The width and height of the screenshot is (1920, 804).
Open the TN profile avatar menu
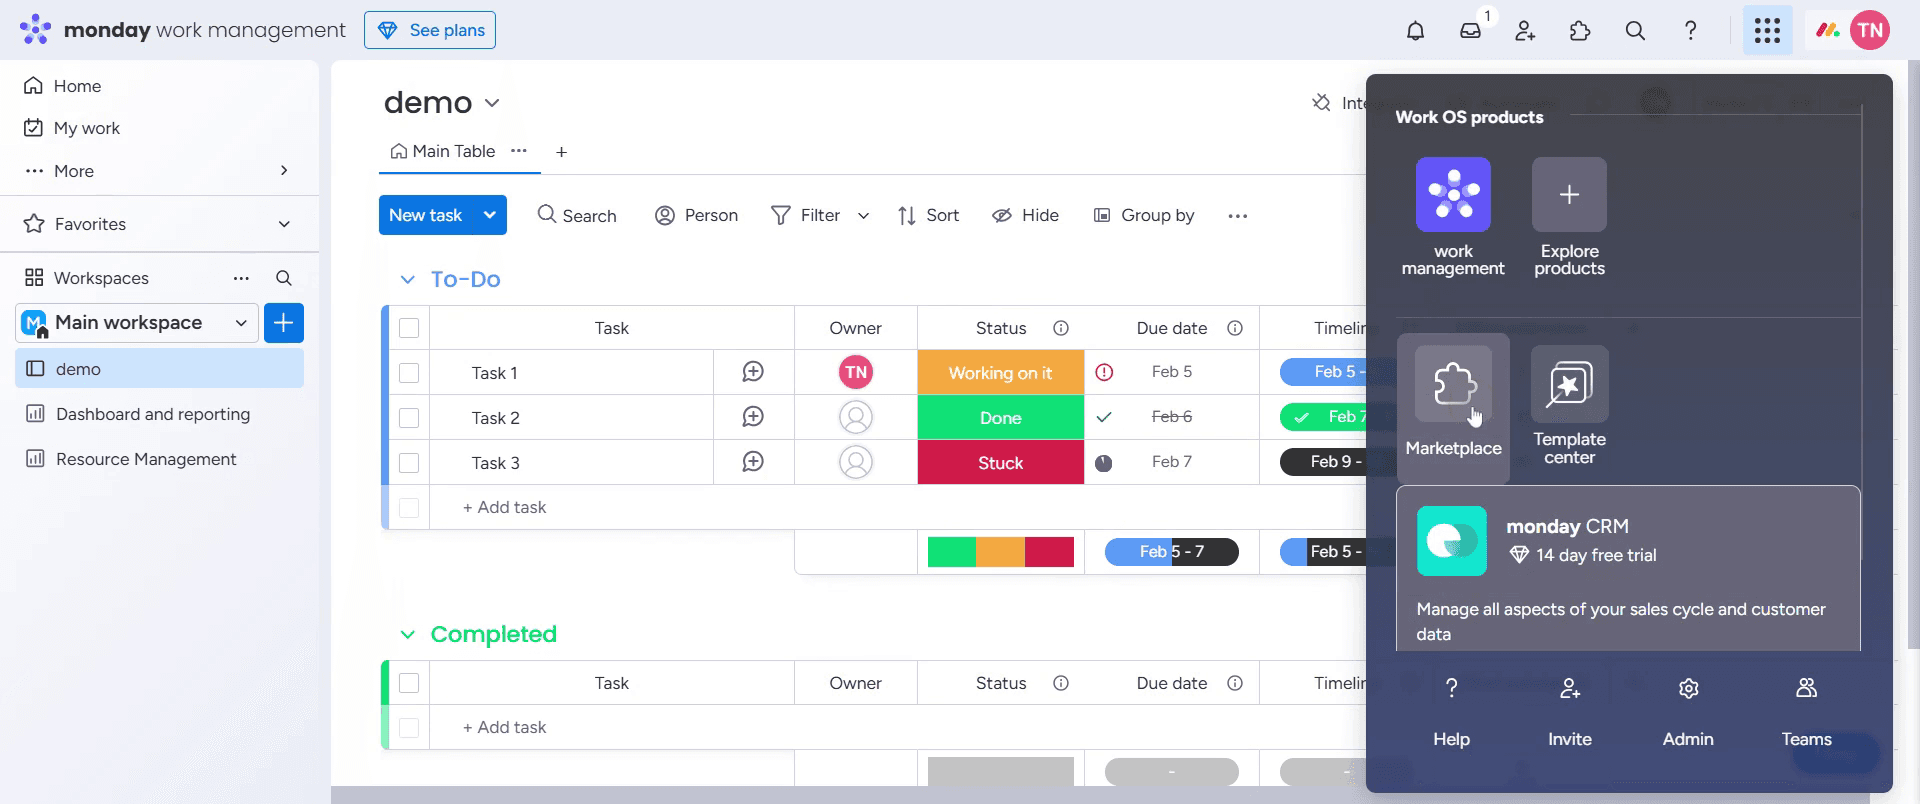click(1869, 30)
